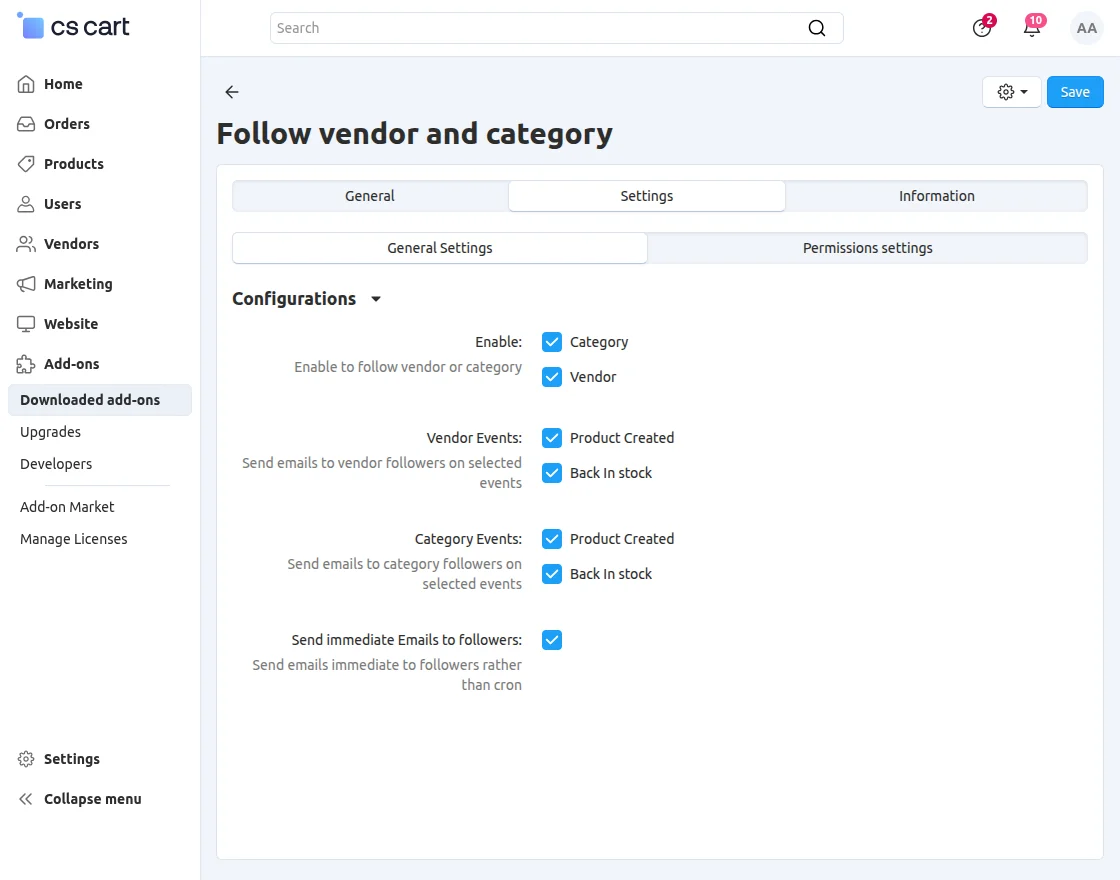Click the Users person icon

[x=26, y=204]
